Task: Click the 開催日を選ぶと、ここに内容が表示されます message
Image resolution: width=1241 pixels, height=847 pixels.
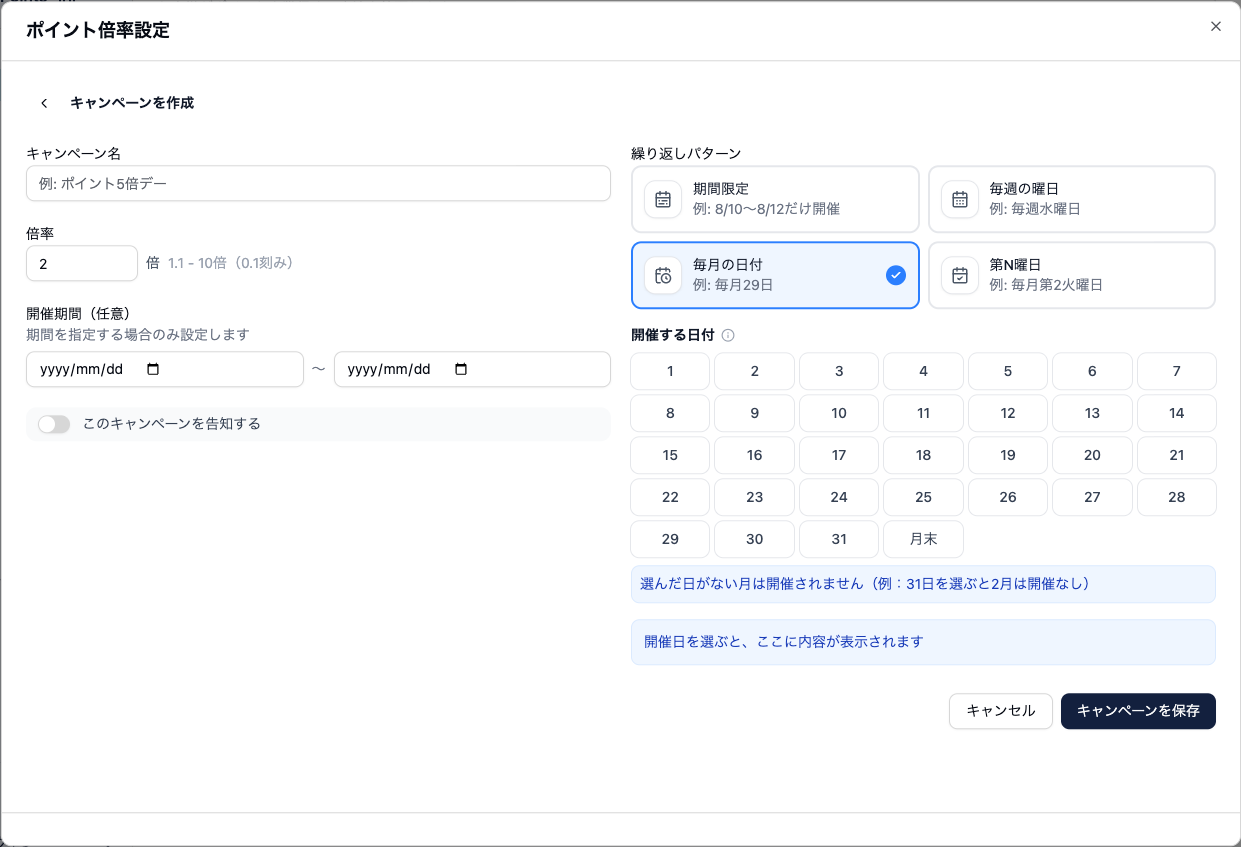Action: [x=783, y=641]
